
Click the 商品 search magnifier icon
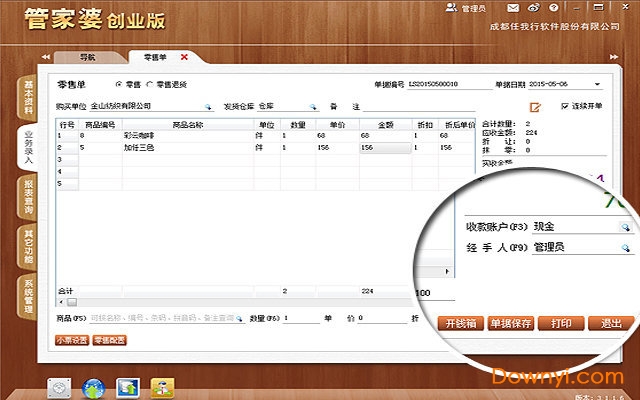(x=241, y=318)
